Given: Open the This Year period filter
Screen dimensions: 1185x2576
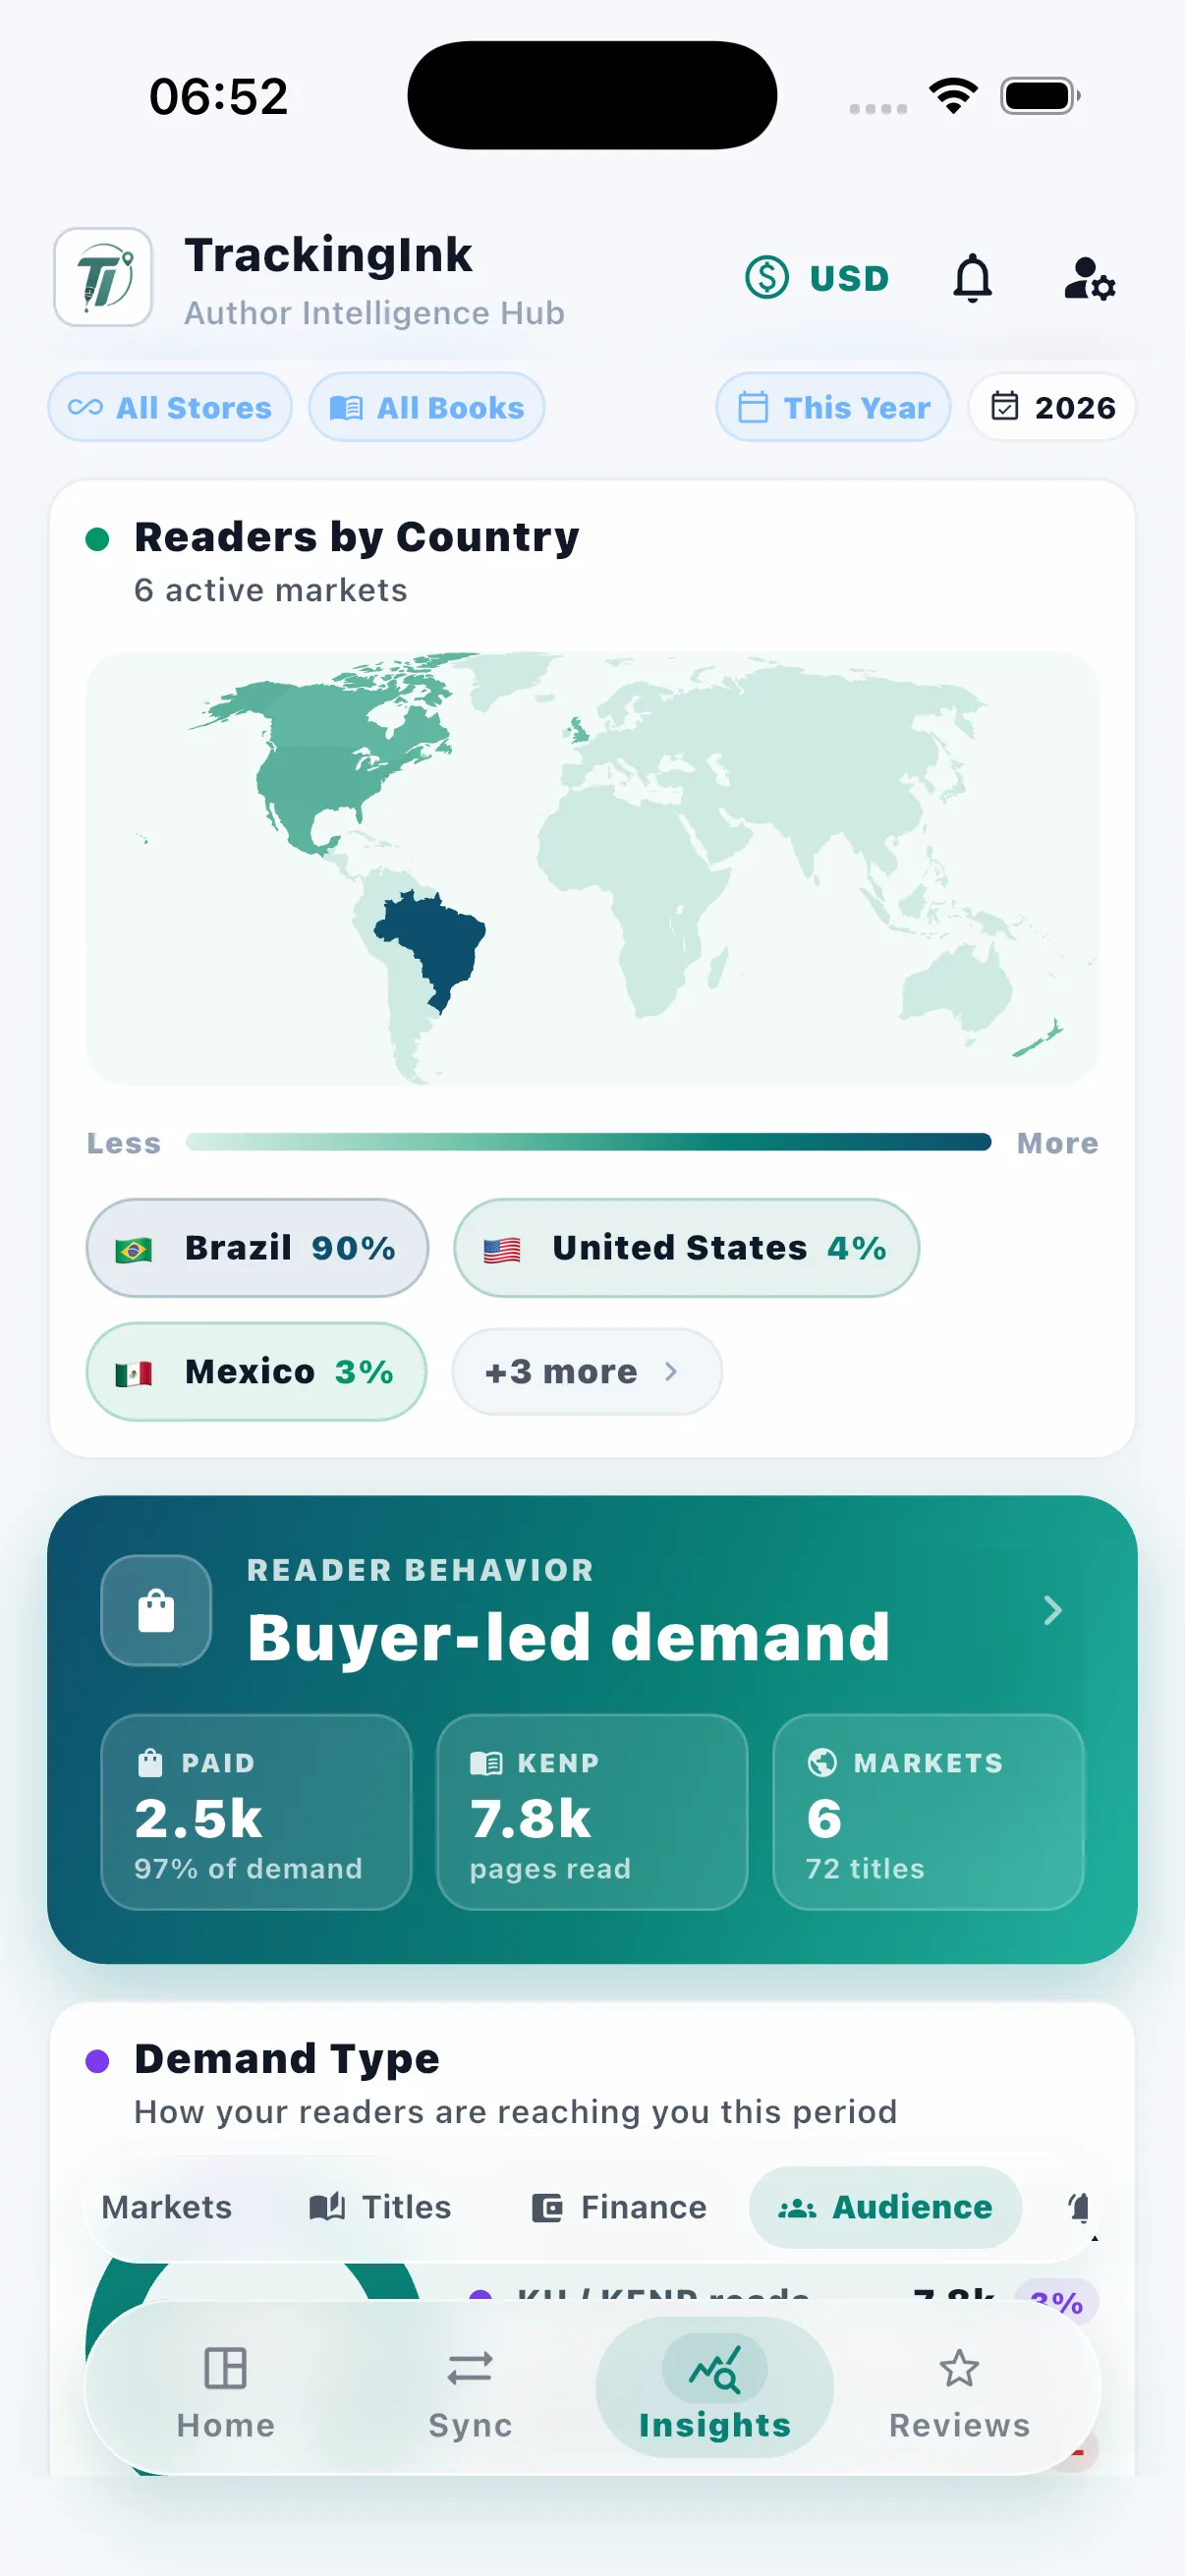Looking at the screenshot, I should click(x=833, y=407).
